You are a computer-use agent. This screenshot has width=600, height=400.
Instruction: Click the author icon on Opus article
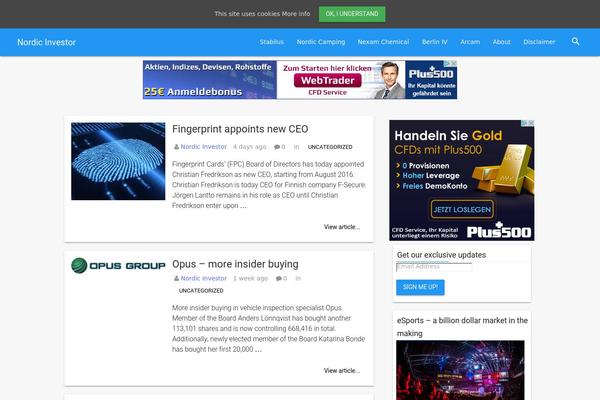point(176,279)
